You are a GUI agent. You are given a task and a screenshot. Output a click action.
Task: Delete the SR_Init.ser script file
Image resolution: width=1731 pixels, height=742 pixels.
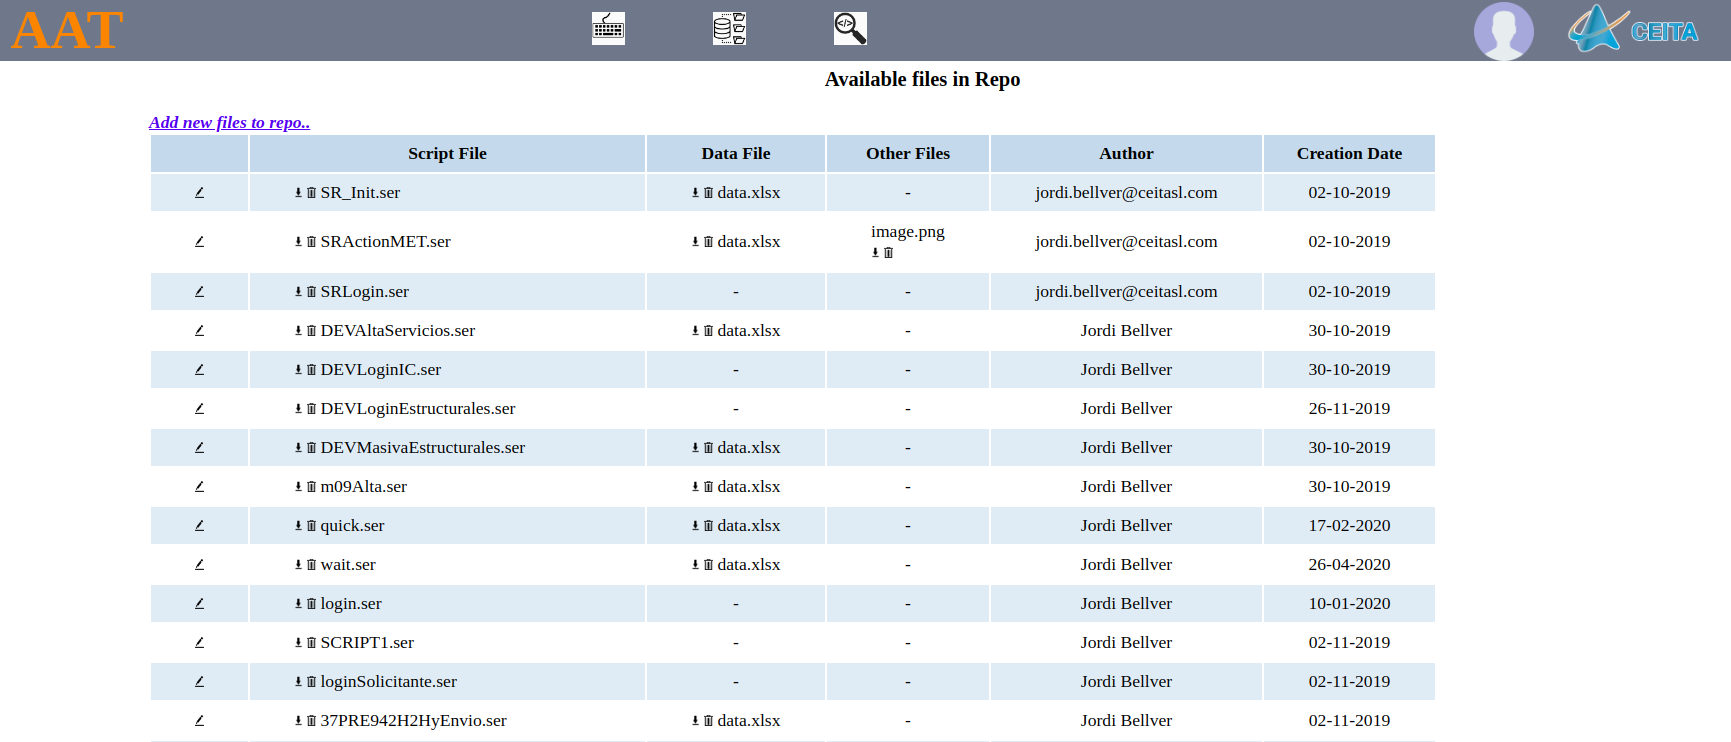311,193
